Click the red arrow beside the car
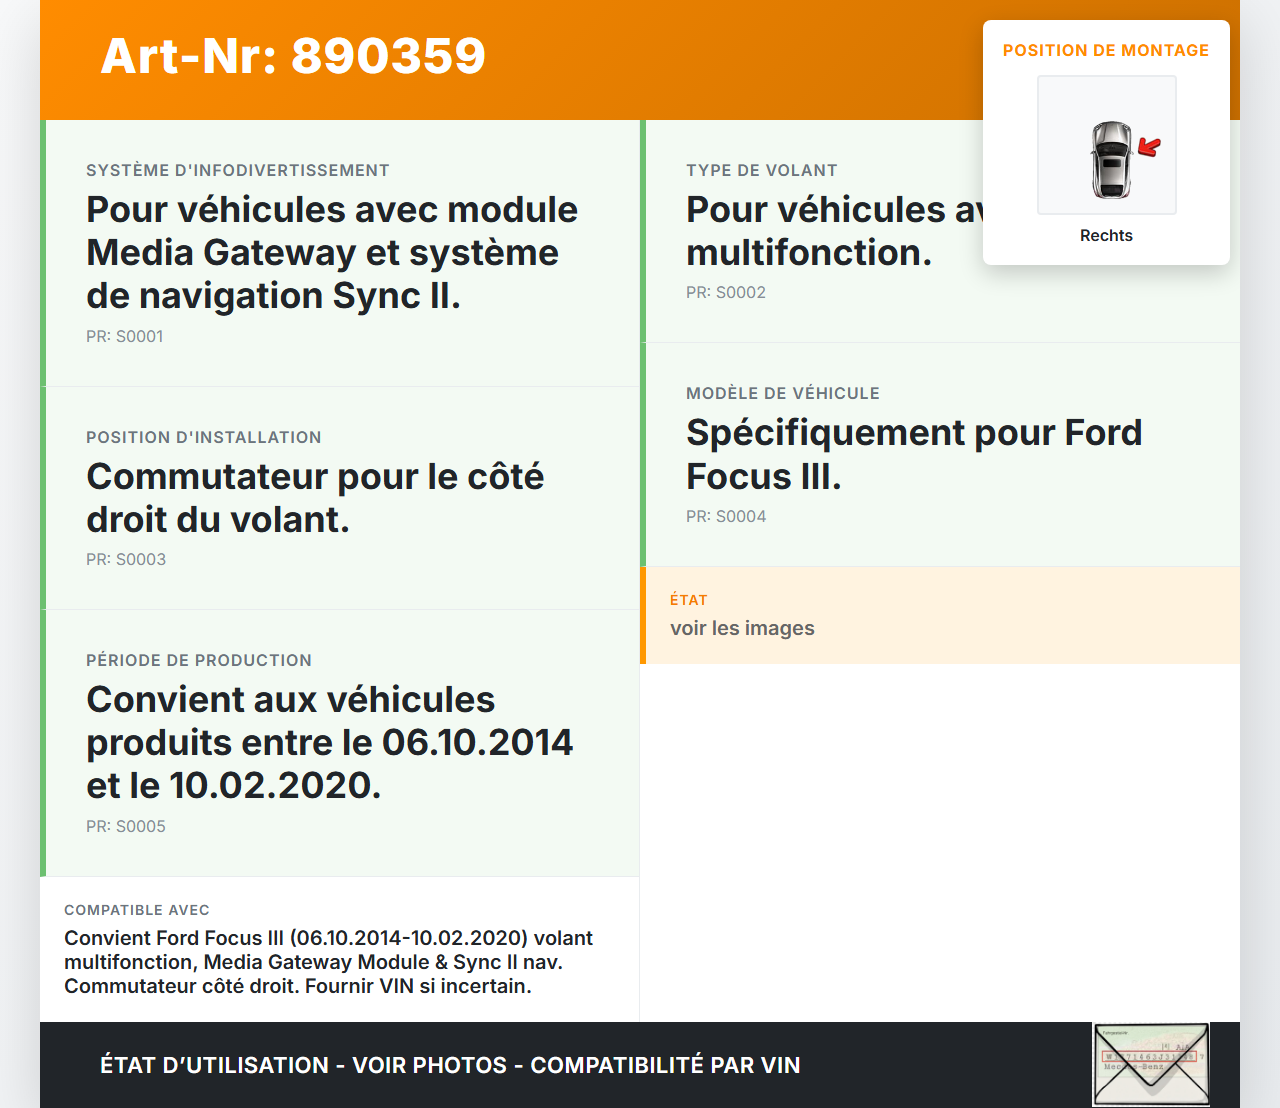Screen dimensions: 1280x1108 (x=1150, y=148)
